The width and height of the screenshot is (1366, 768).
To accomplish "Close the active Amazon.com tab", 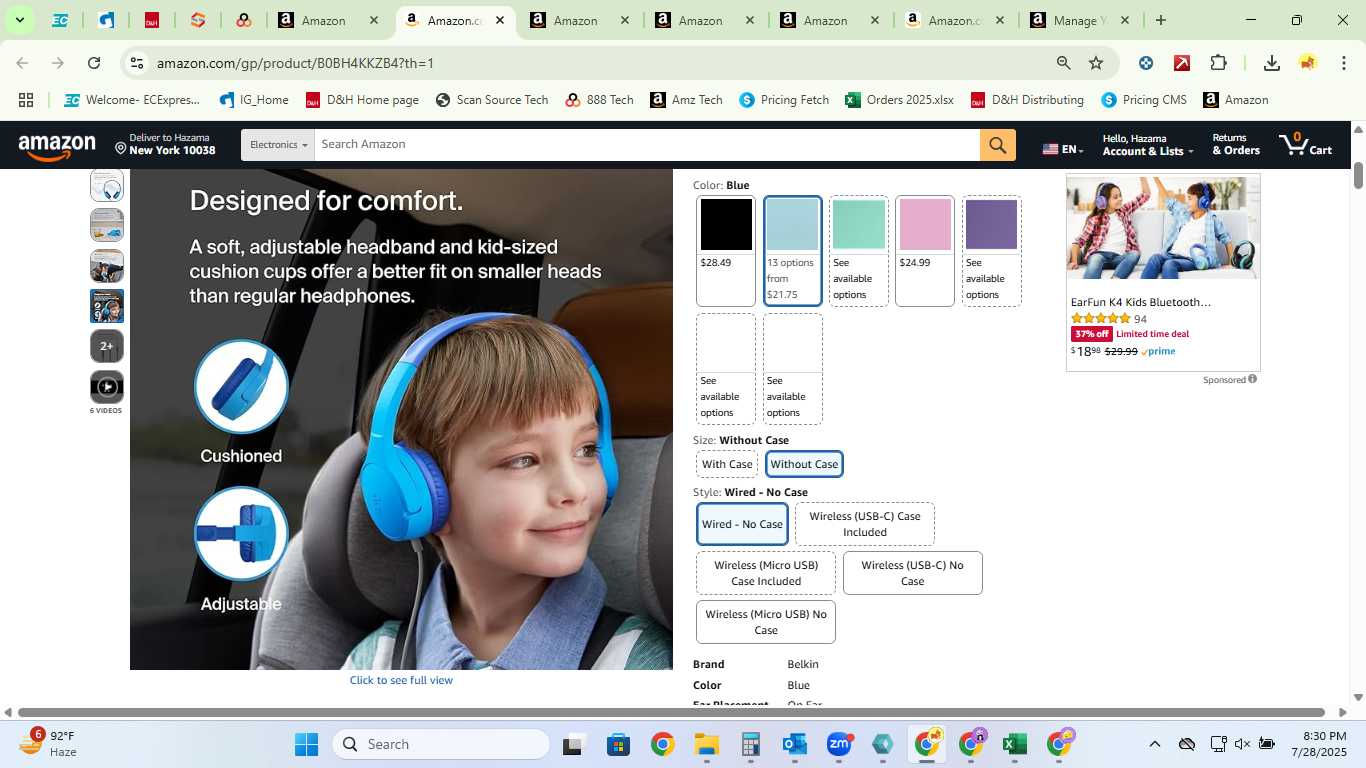I will 500,20.
